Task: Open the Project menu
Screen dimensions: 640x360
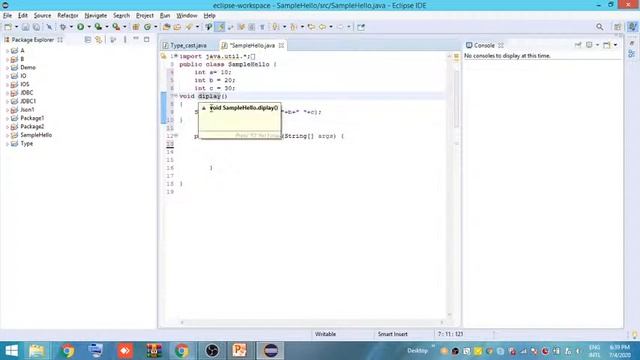Action: (x=144, y=16)
